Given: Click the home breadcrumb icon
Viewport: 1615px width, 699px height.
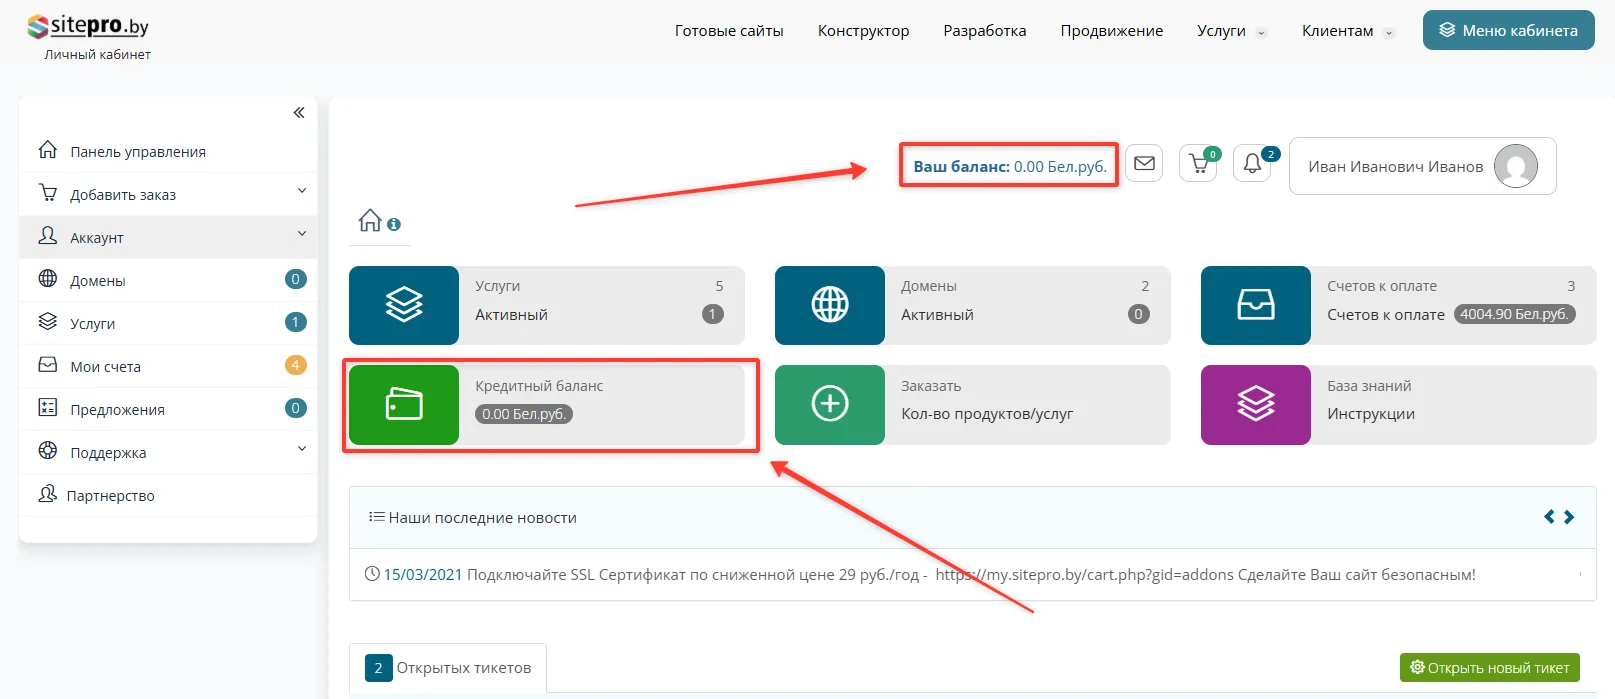Looking at the screenshot, I should point(370,221).
